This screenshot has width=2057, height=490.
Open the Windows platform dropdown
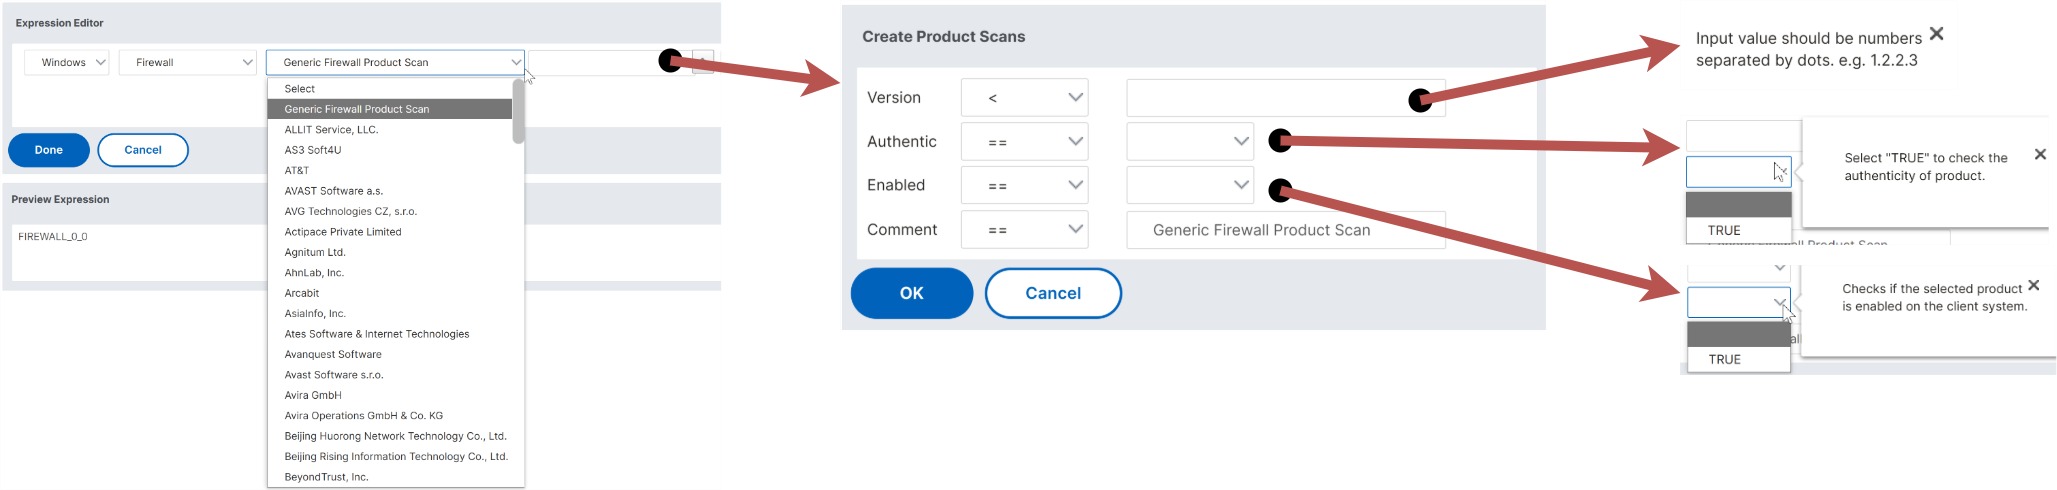tap(67, 62)
